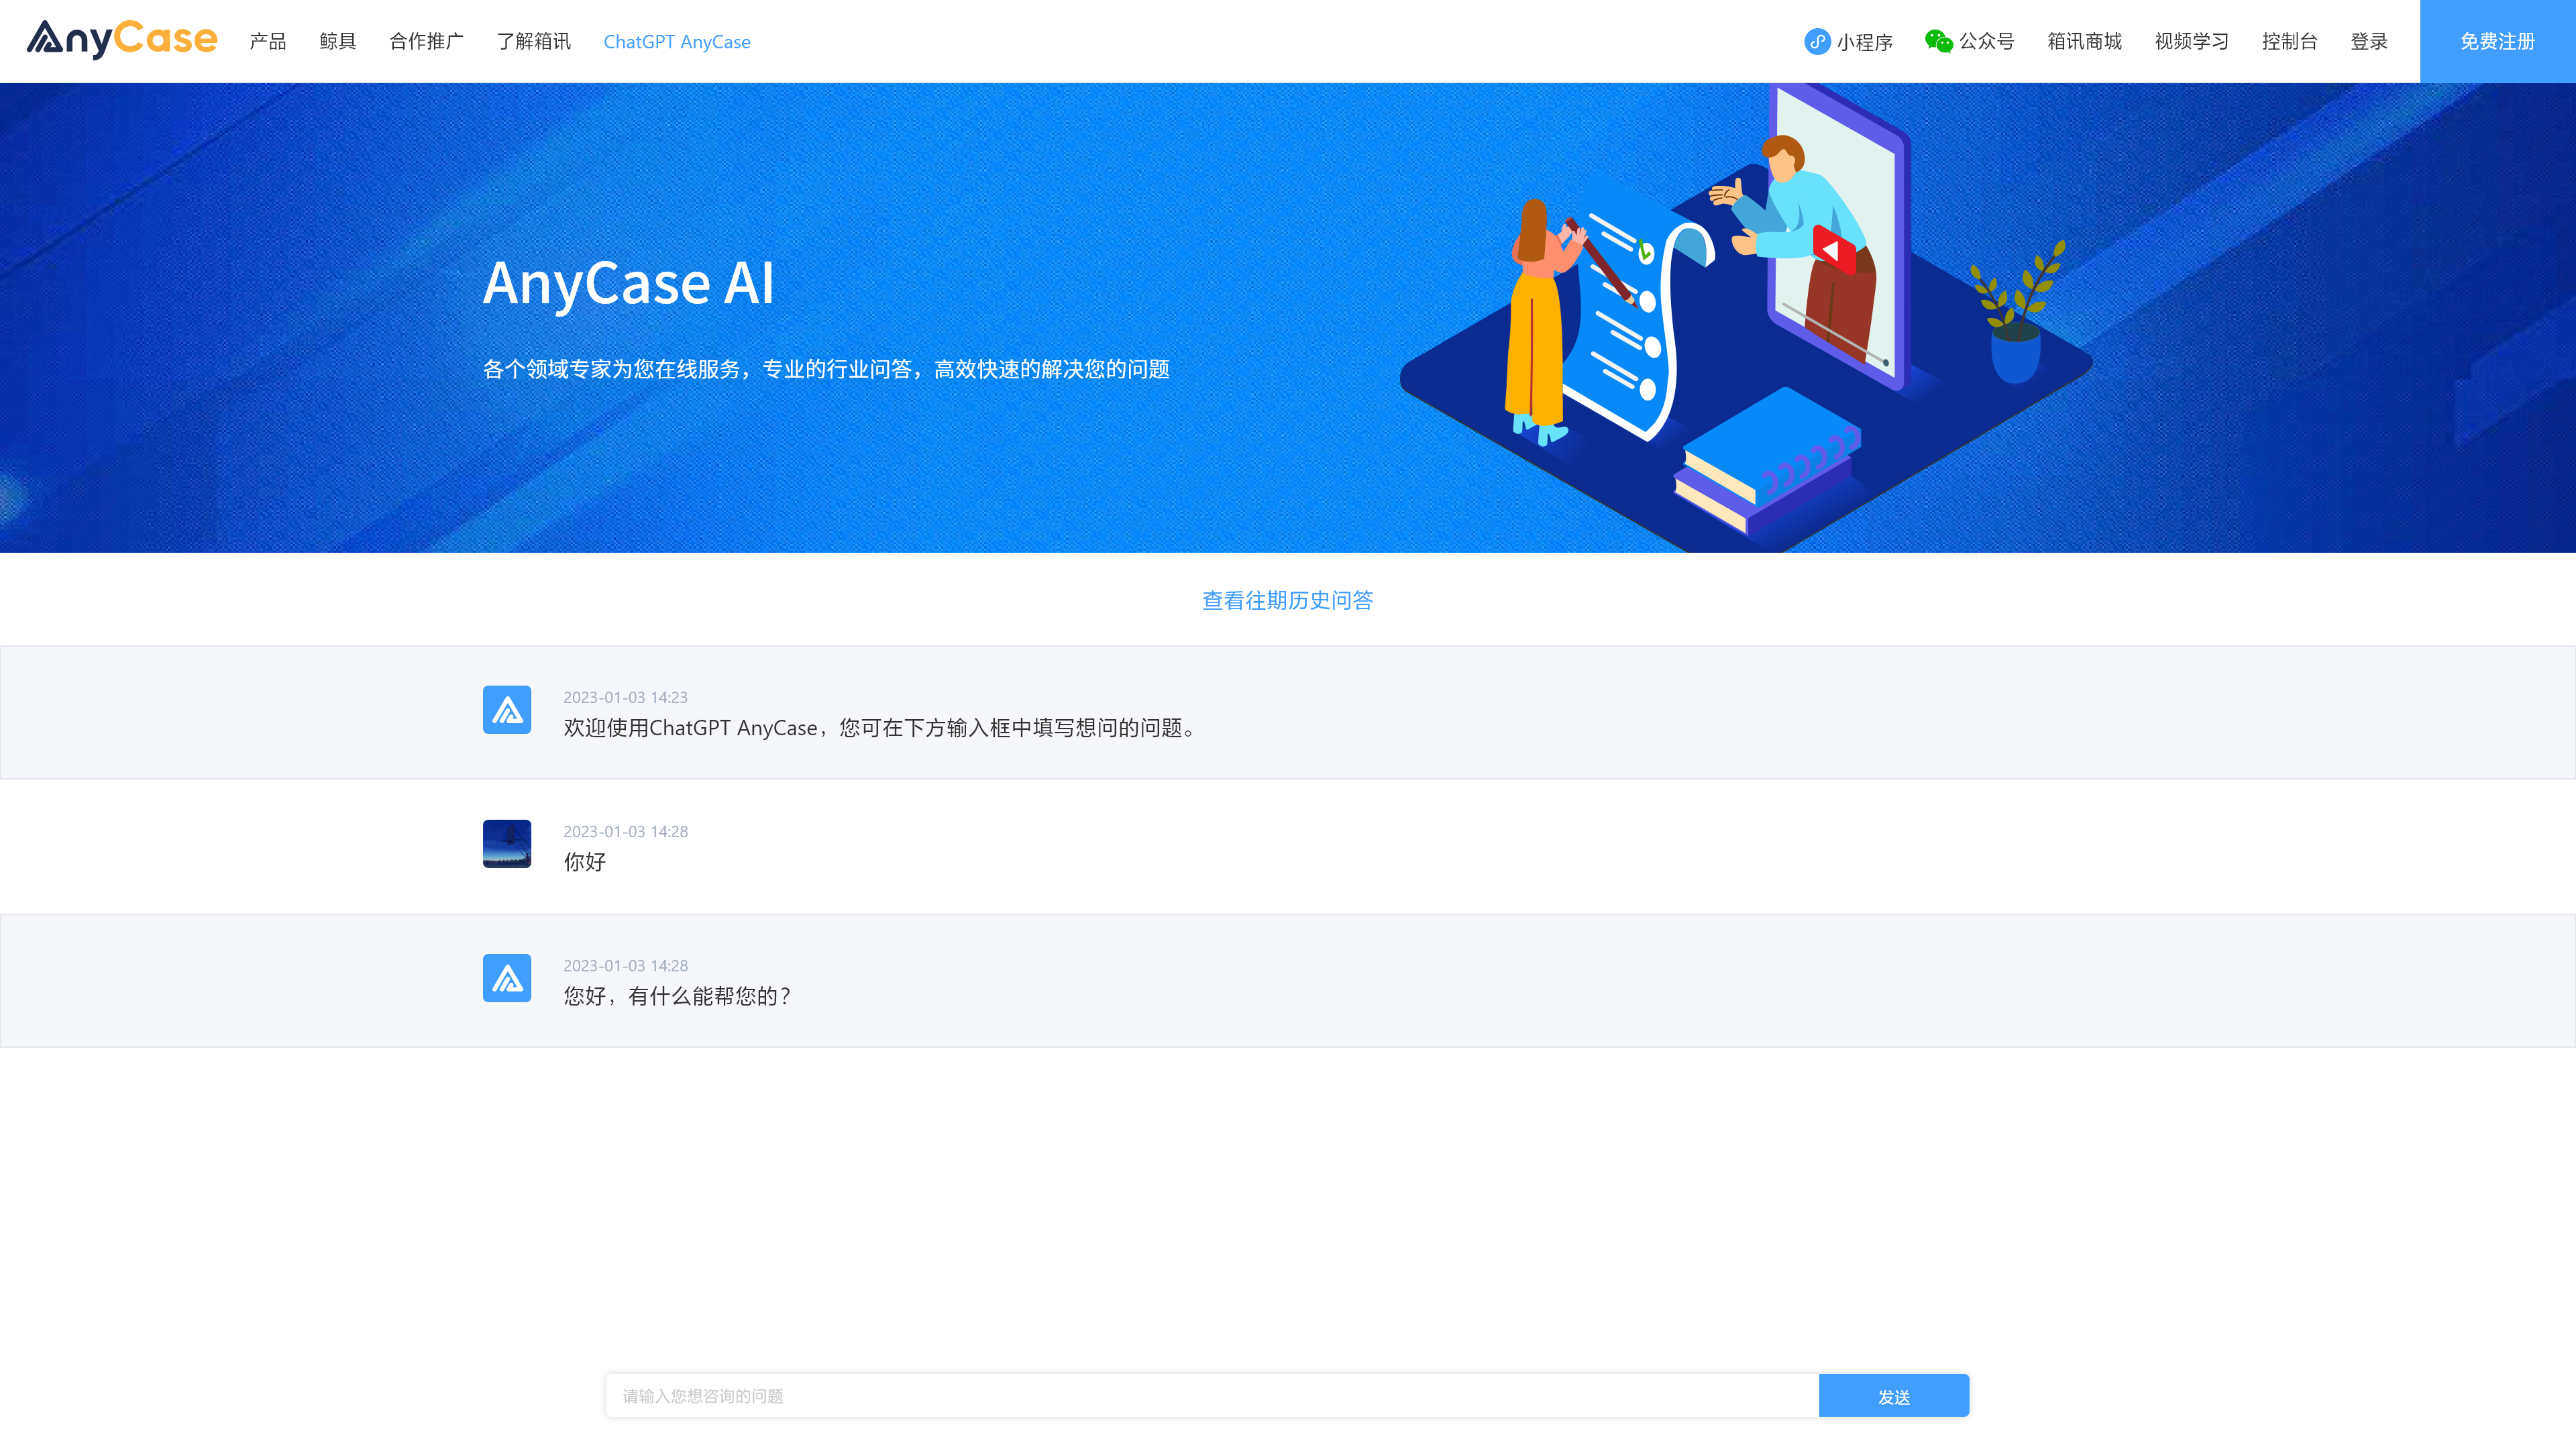Click the AnyCase AI banner heading
Image resolution: width=2576 pixels, height=1449 pixels.
629,283
